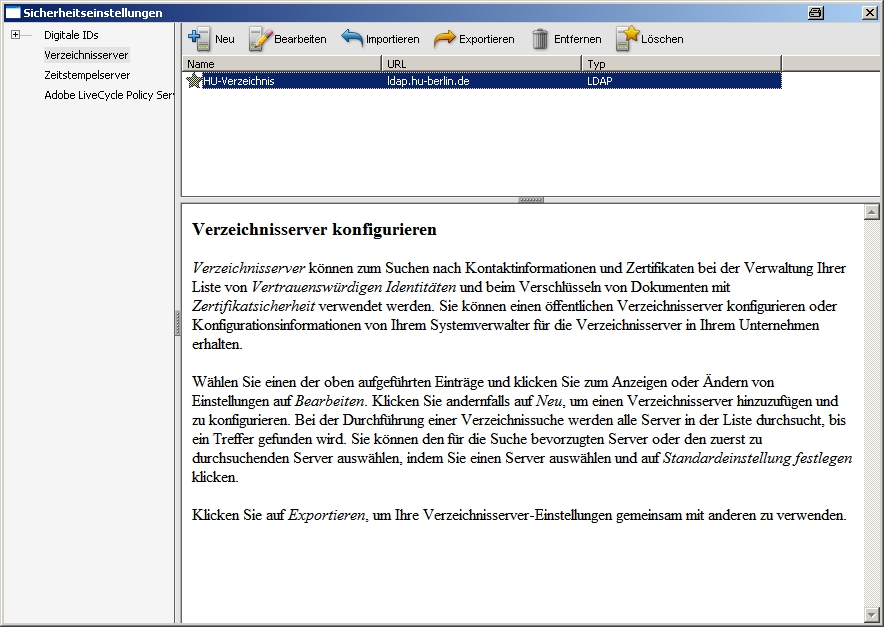Click the Bearbeiten pencil icon
884x627 pixels.
coord(260,39)
